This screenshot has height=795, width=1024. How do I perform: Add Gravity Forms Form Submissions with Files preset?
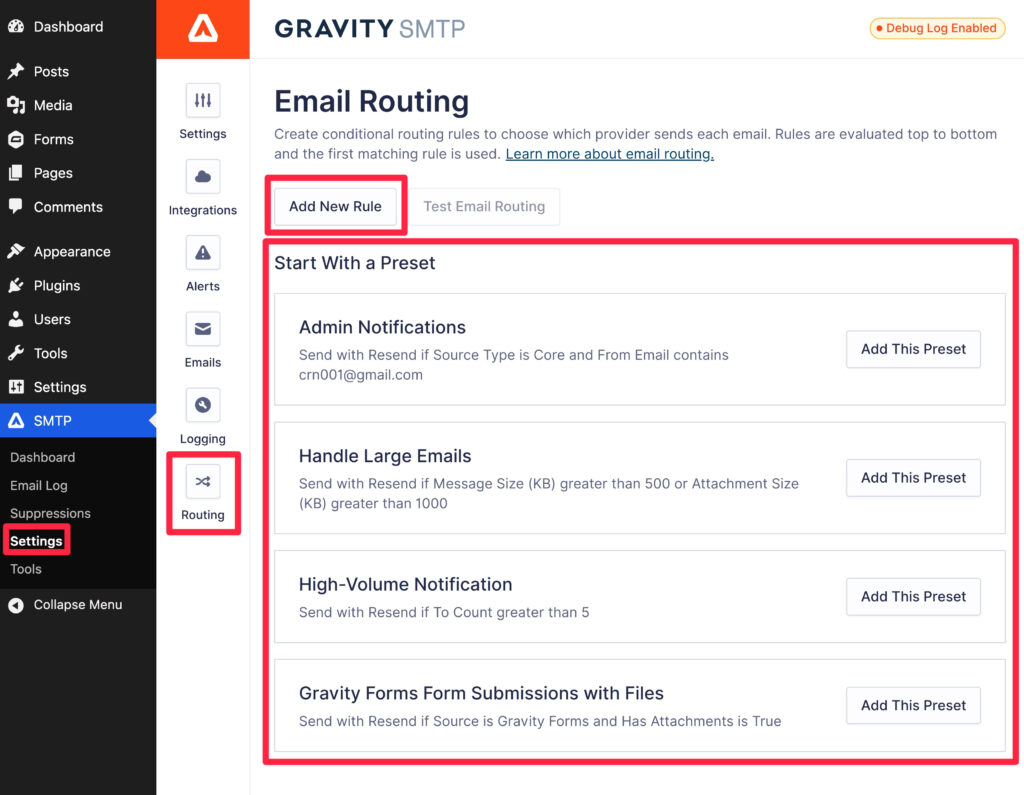(913, 706)
